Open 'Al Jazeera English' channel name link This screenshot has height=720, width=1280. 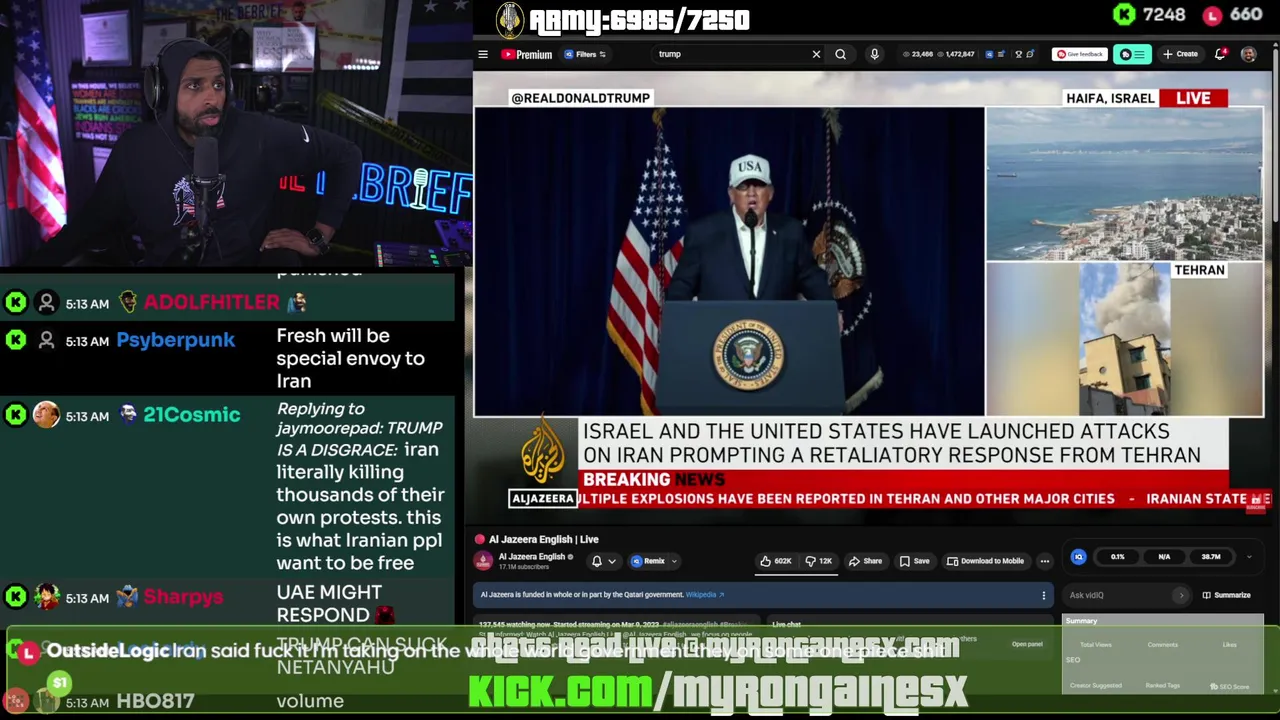(x=532, y=557)
